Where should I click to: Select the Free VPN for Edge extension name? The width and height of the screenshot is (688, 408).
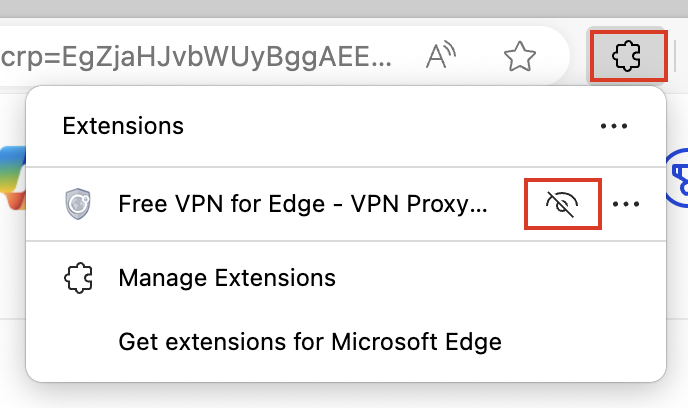point(303,204)
